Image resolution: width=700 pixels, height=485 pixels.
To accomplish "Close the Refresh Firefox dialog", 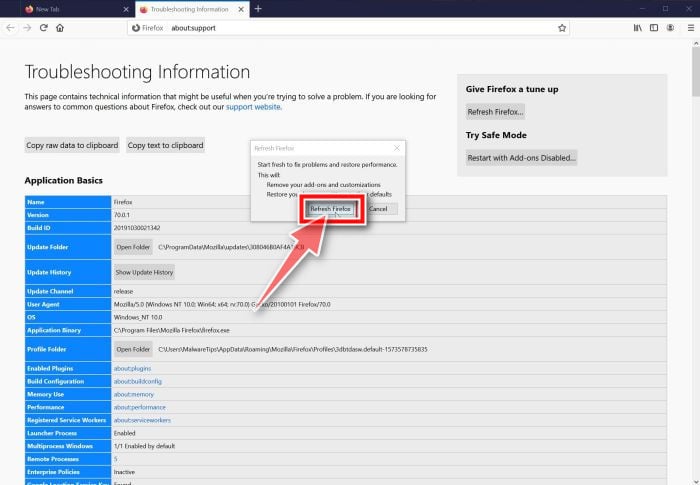I will (397, 148).
